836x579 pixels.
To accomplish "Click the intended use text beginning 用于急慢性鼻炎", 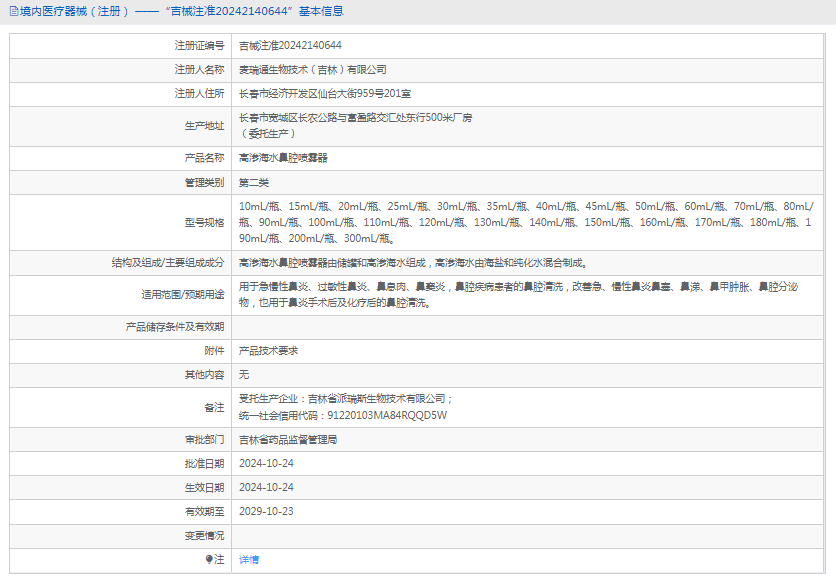I will point(518,295).
